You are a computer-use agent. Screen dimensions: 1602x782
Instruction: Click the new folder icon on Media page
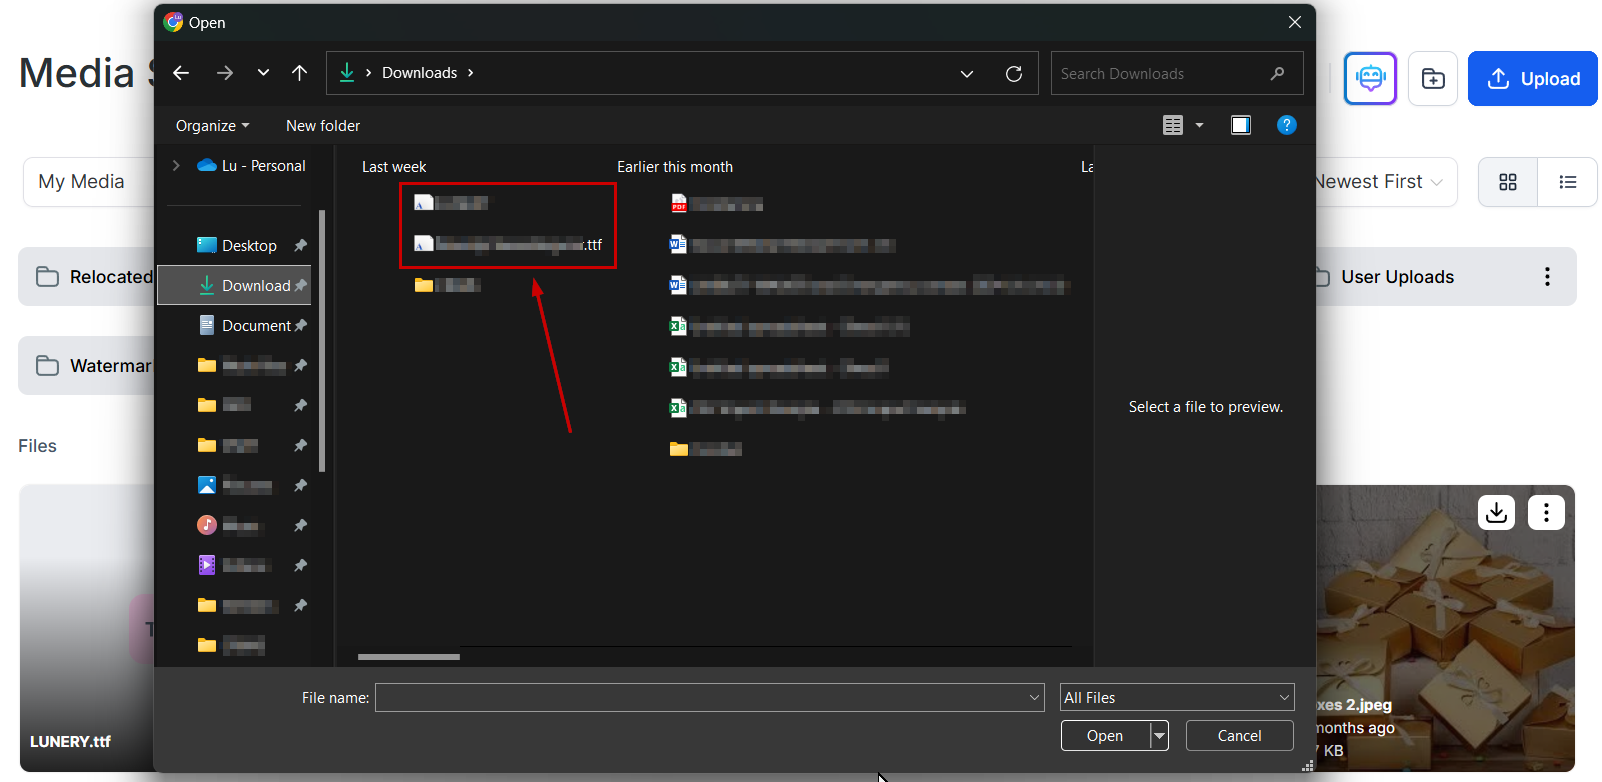[1433, 79]
